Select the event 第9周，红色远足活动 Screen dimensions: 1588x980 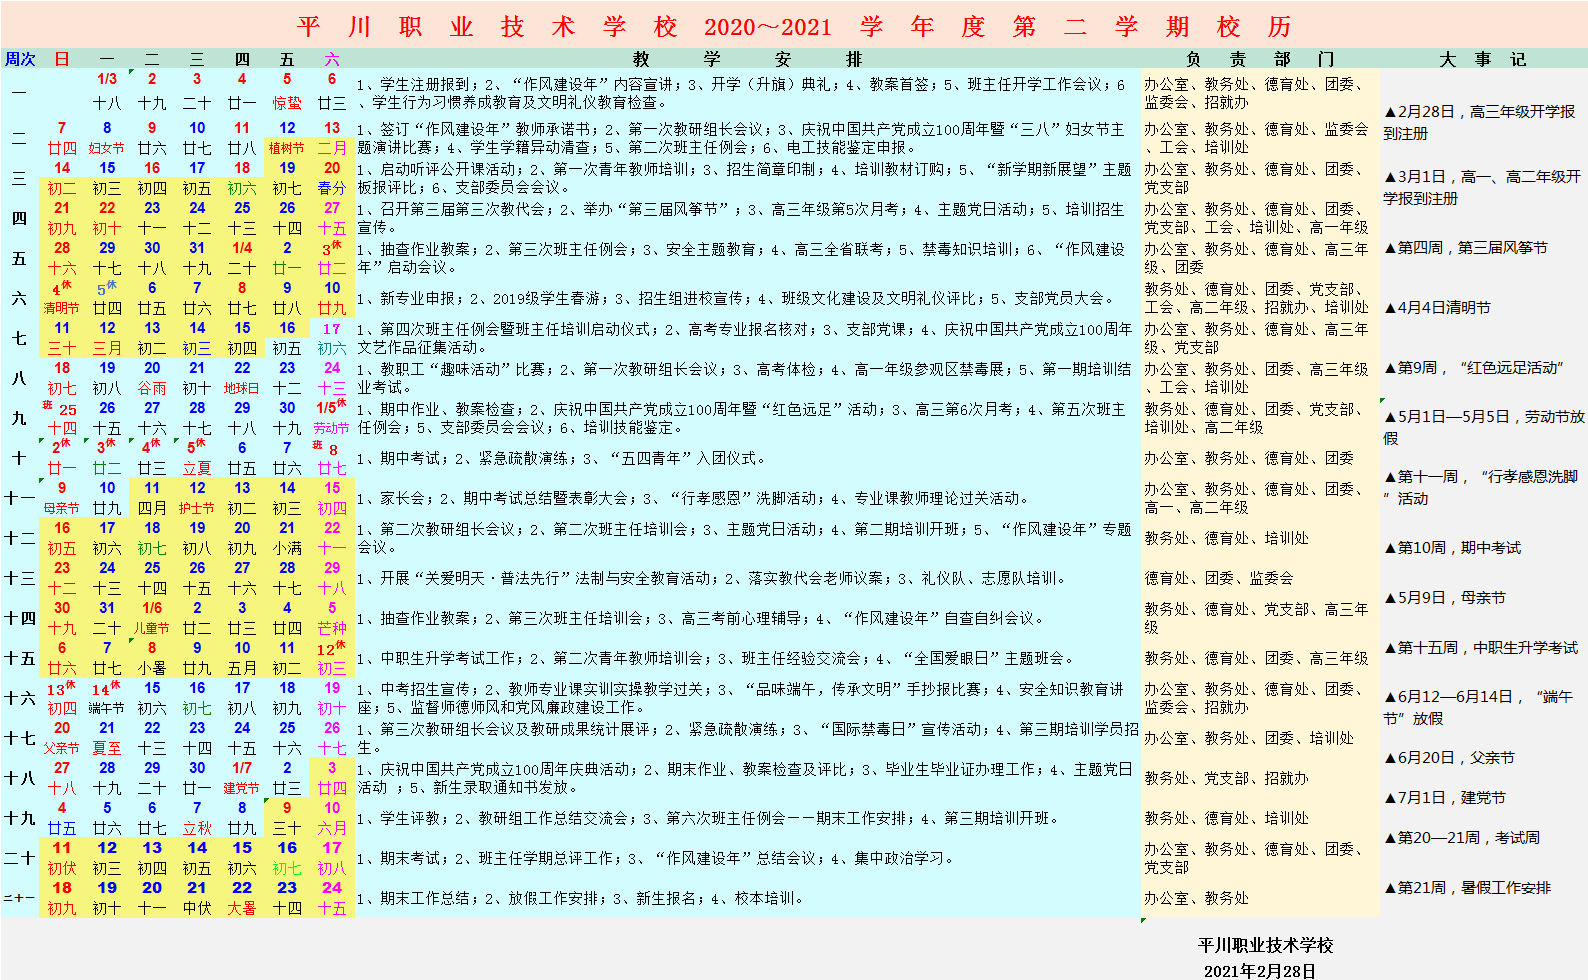point(1474,367)
